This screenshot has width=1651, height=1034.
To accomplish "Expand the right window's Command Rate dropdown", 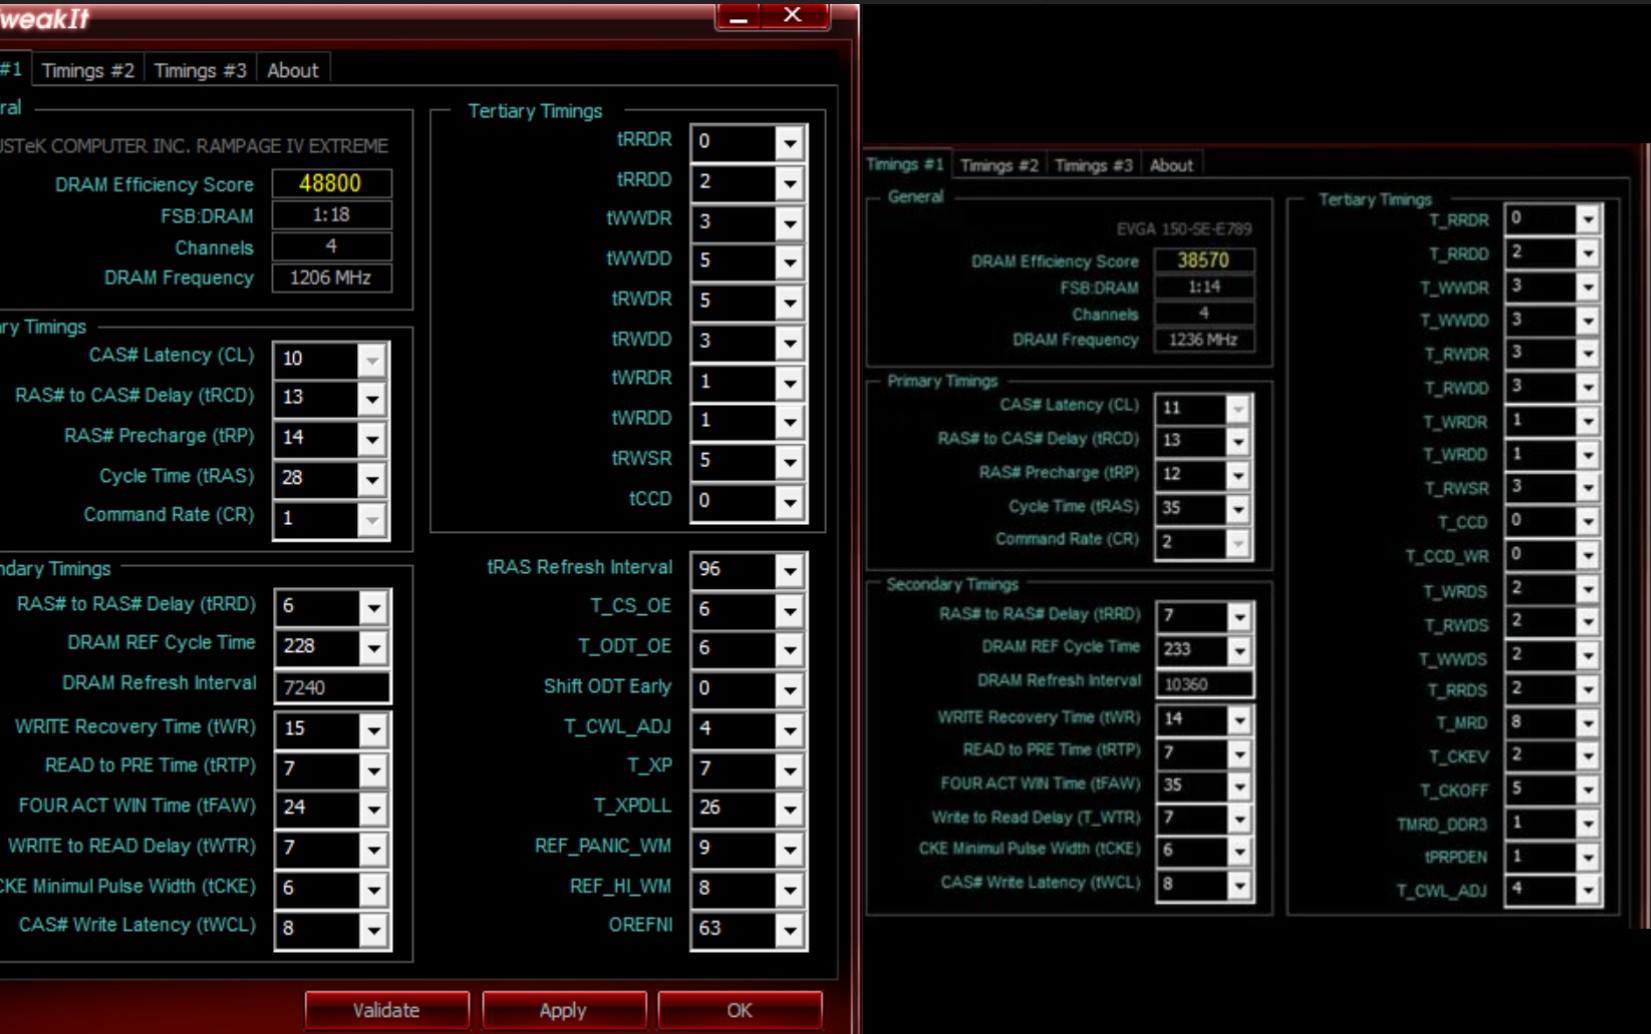I will pos(1238,542).
